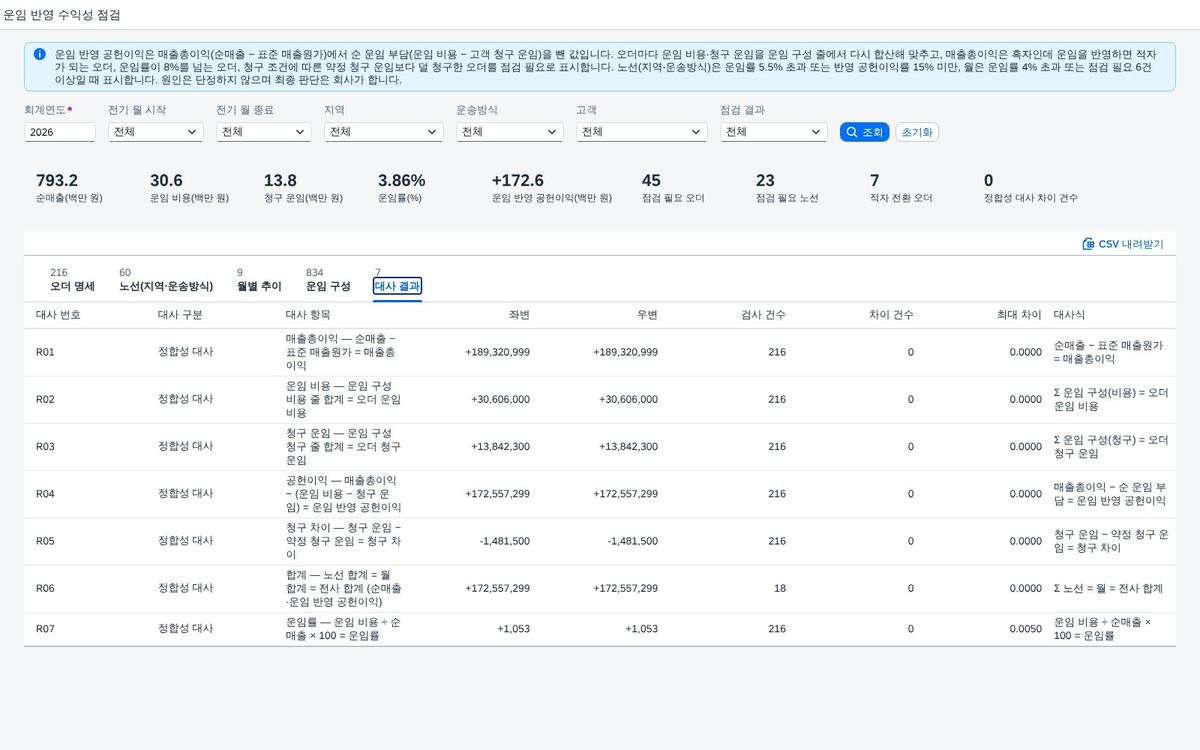Screen dimensions: 1200x750
Task: Select row R05 in the table
Action: point(600,541)
